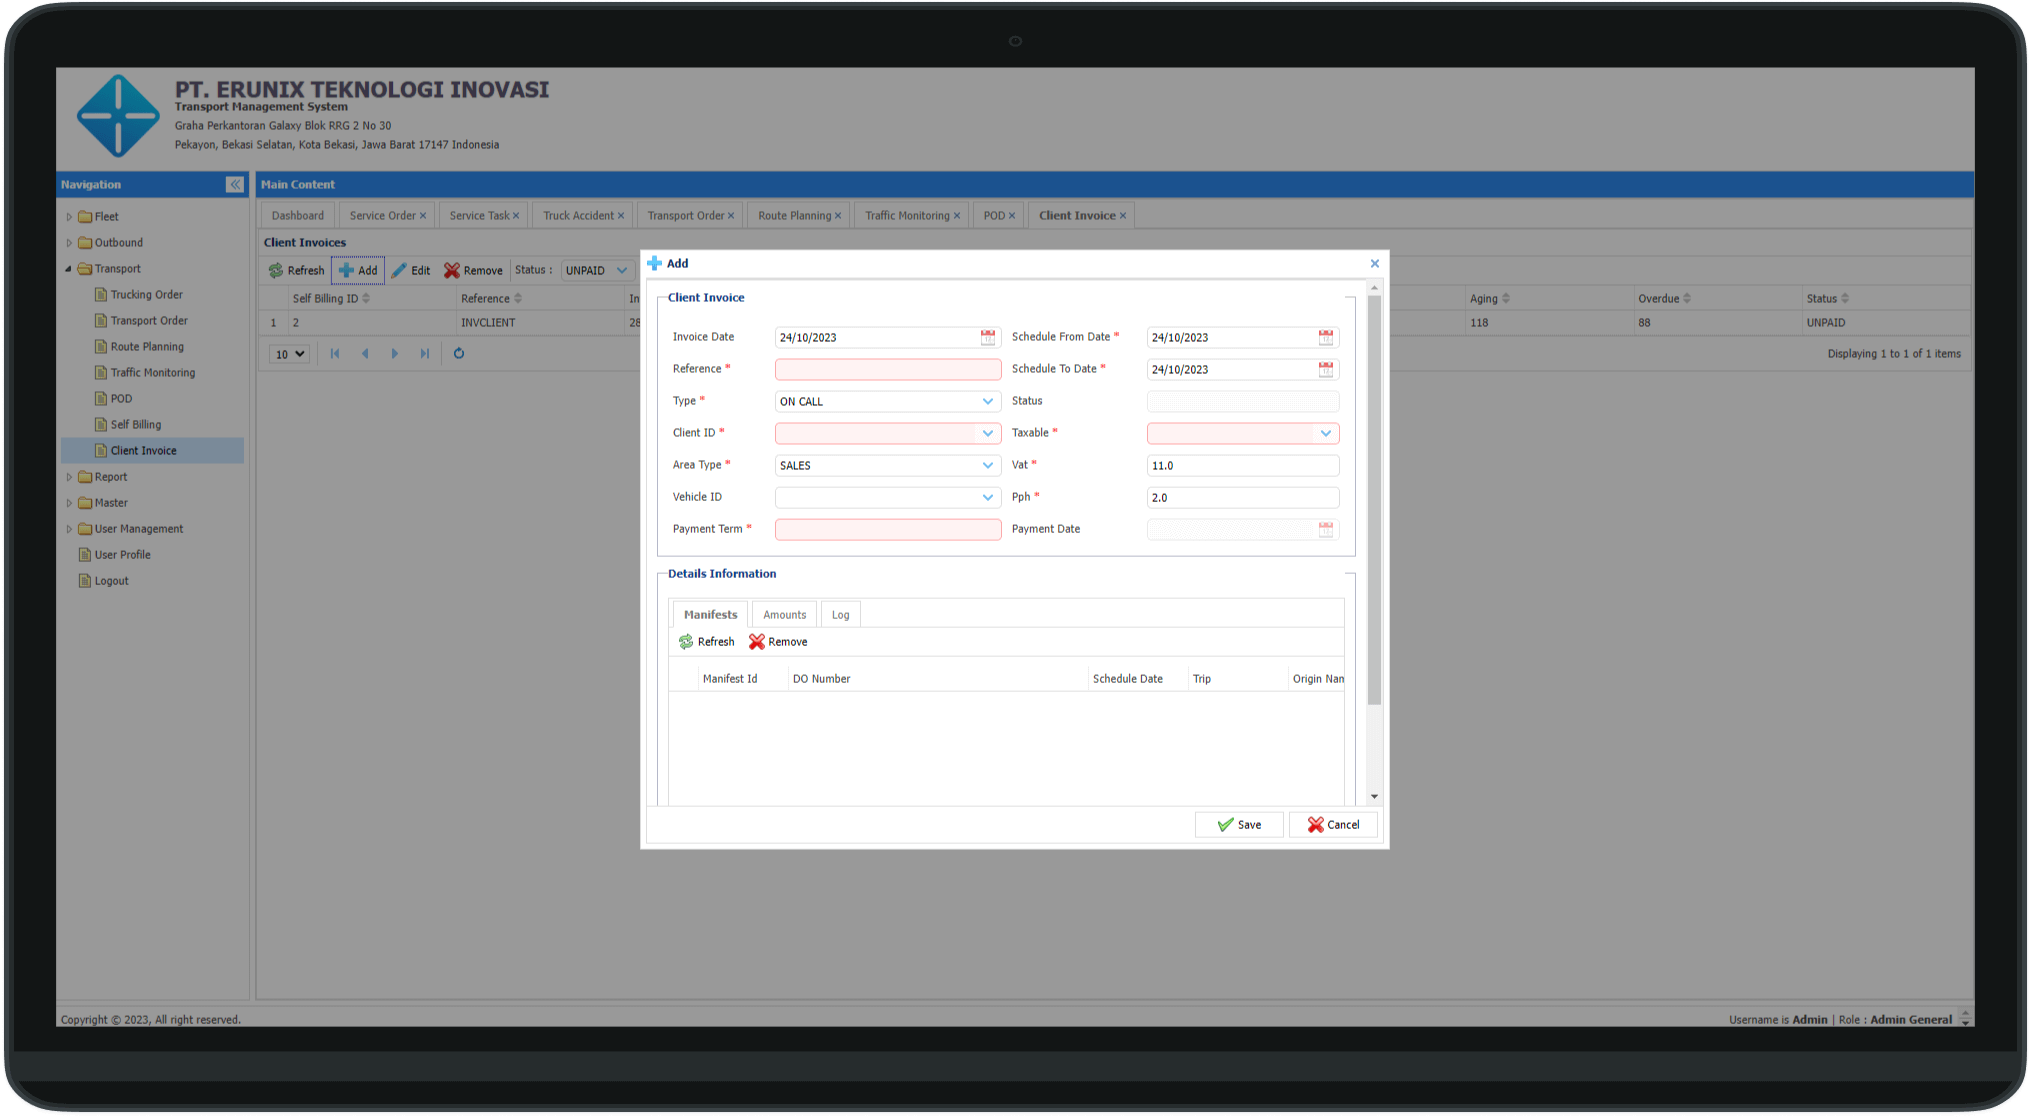The image size is (2031, 1118).
Task: Go to the previous page of the grid
Action: click(x=365, y=354)
